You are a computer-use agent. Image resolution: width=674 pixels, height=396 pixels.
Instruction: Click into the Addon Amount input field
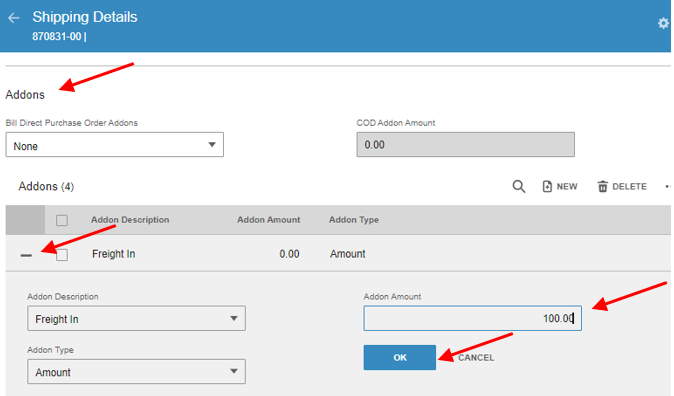[472, 318]
